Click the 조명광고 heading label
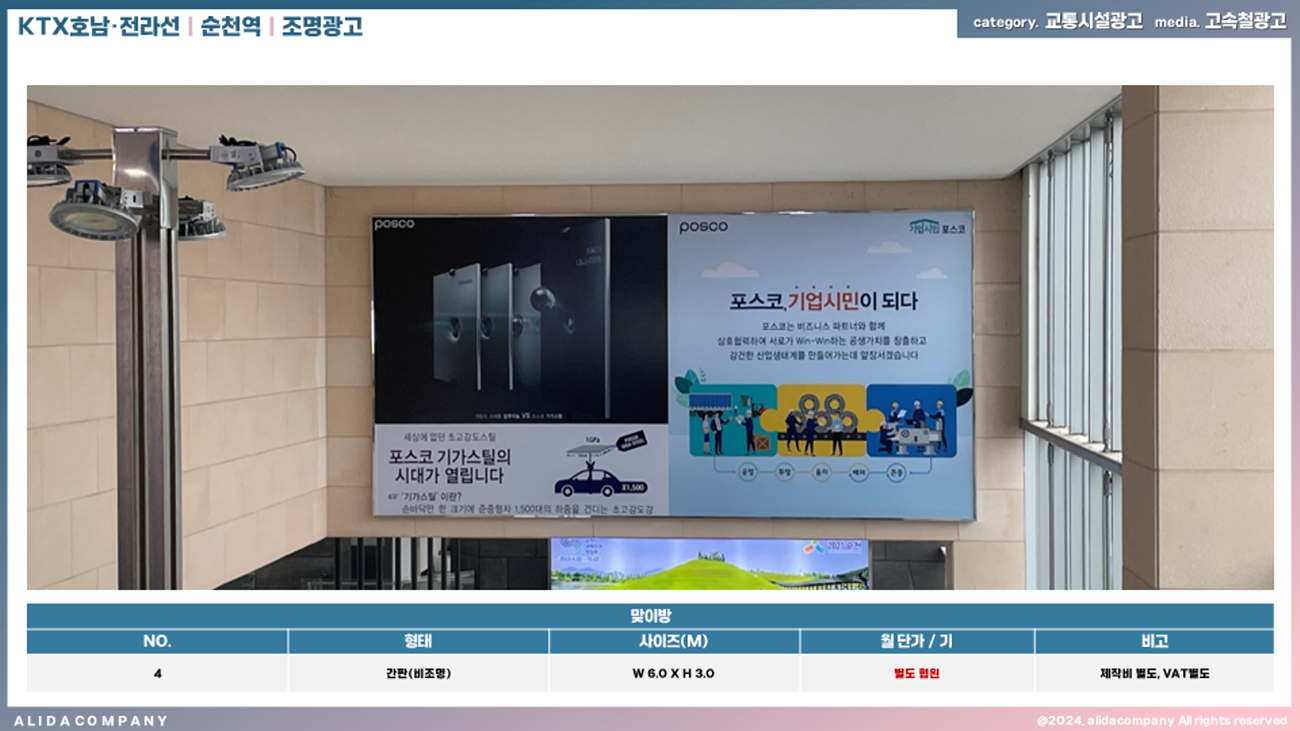The height and width of the screenshot is (731, 1300). click(321, 26)
